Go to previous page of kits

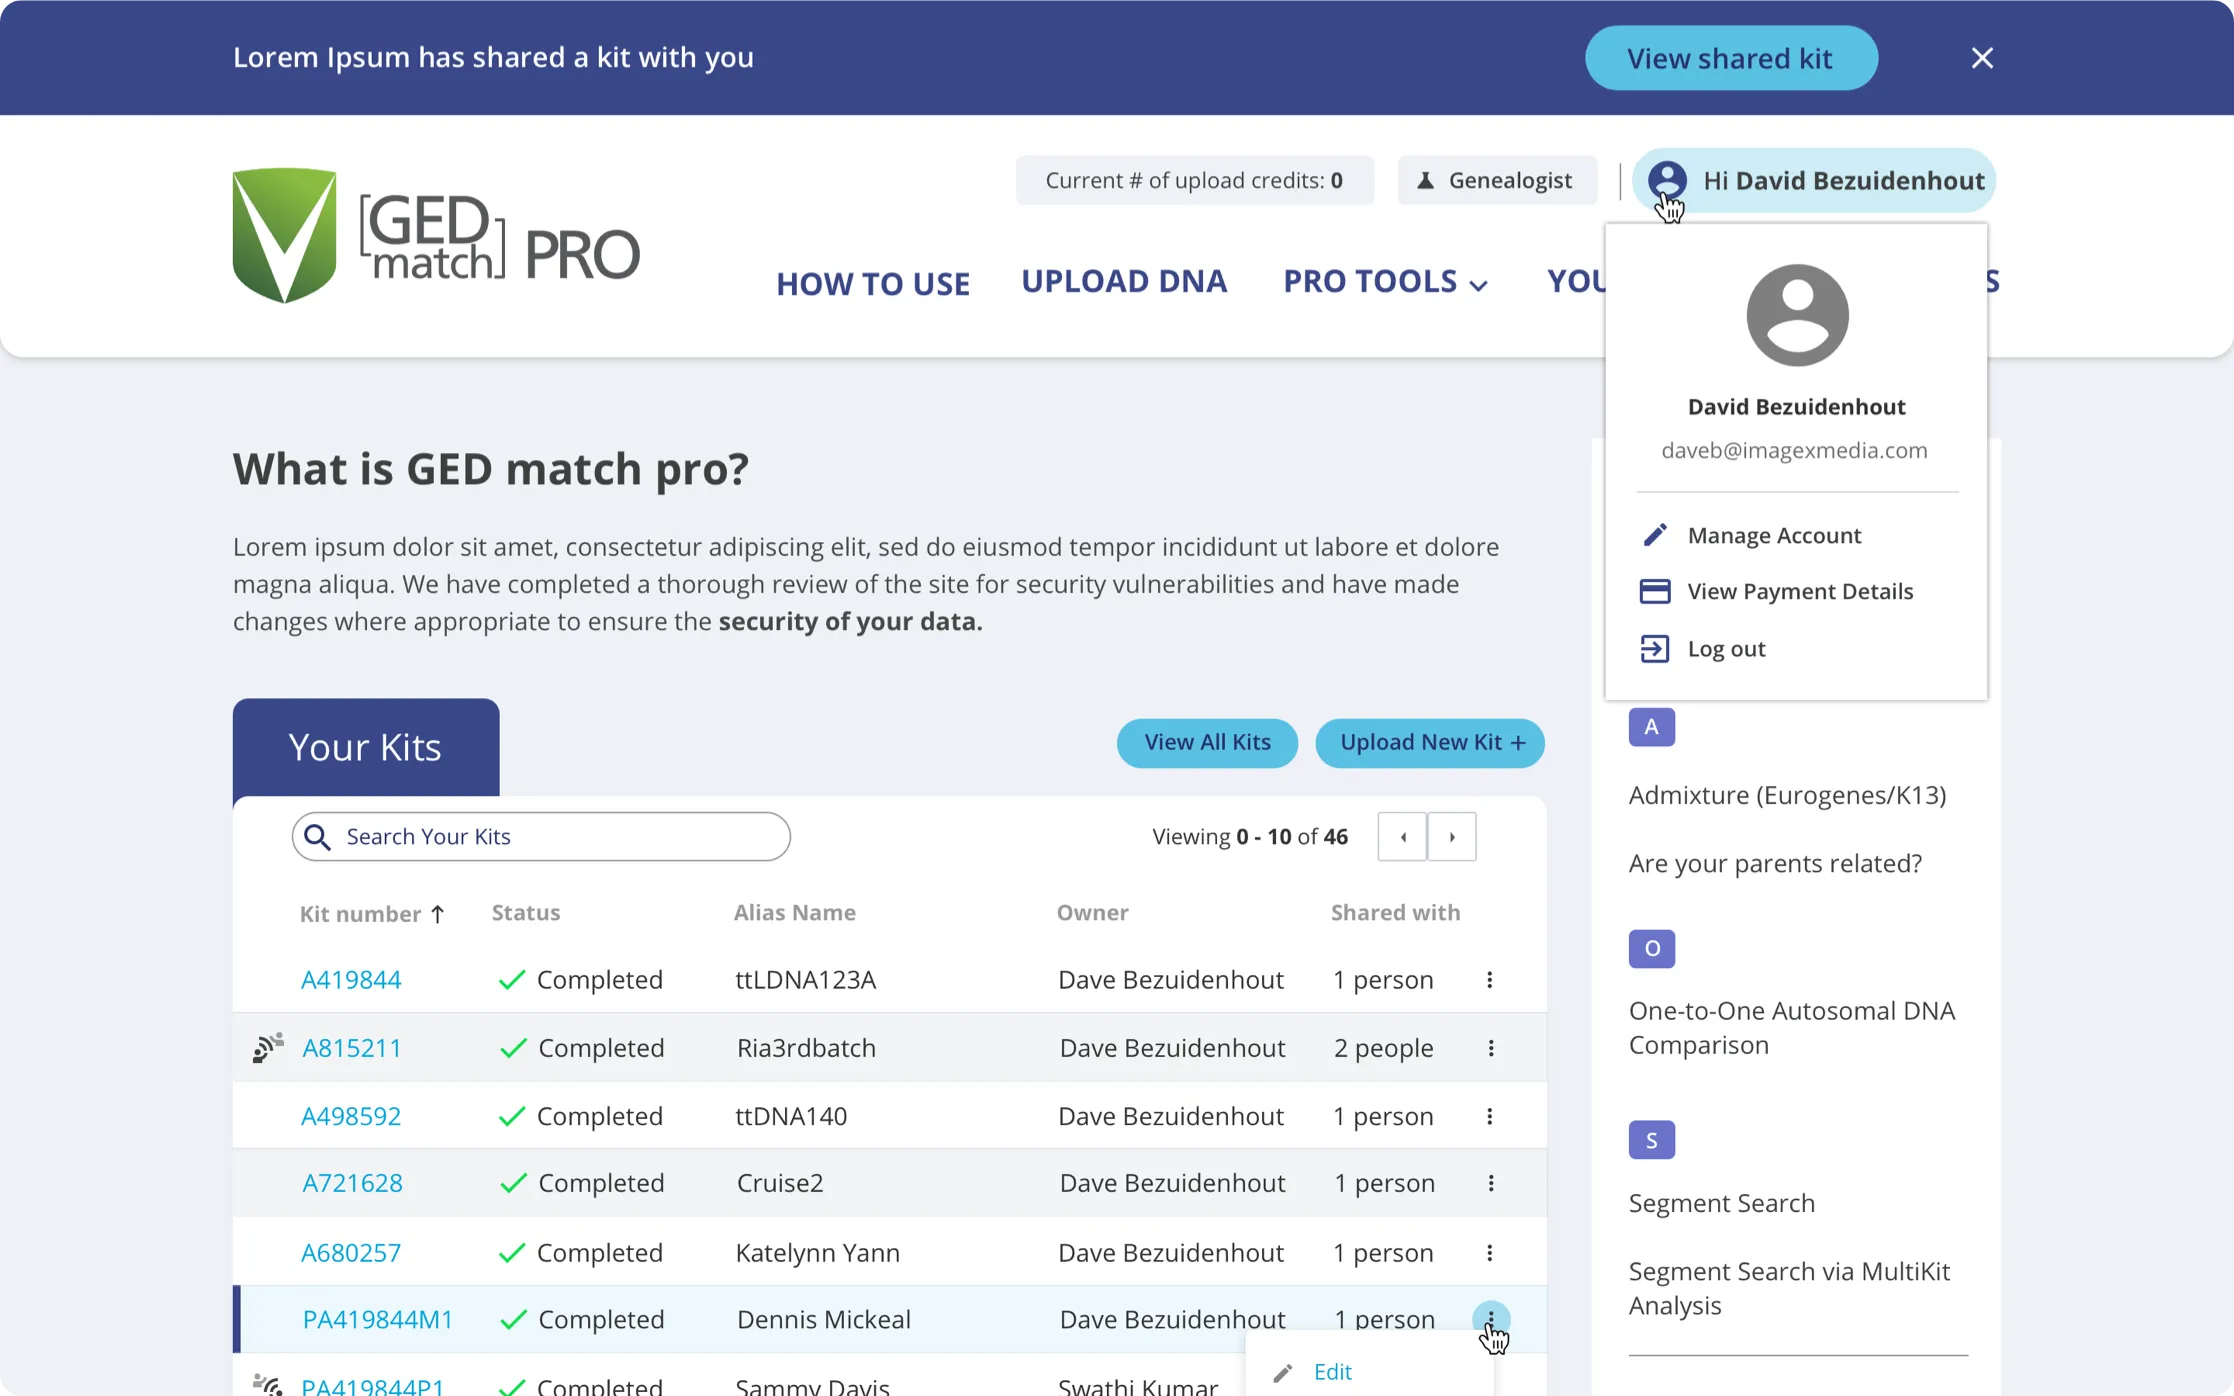click(x=1403, y=836)
